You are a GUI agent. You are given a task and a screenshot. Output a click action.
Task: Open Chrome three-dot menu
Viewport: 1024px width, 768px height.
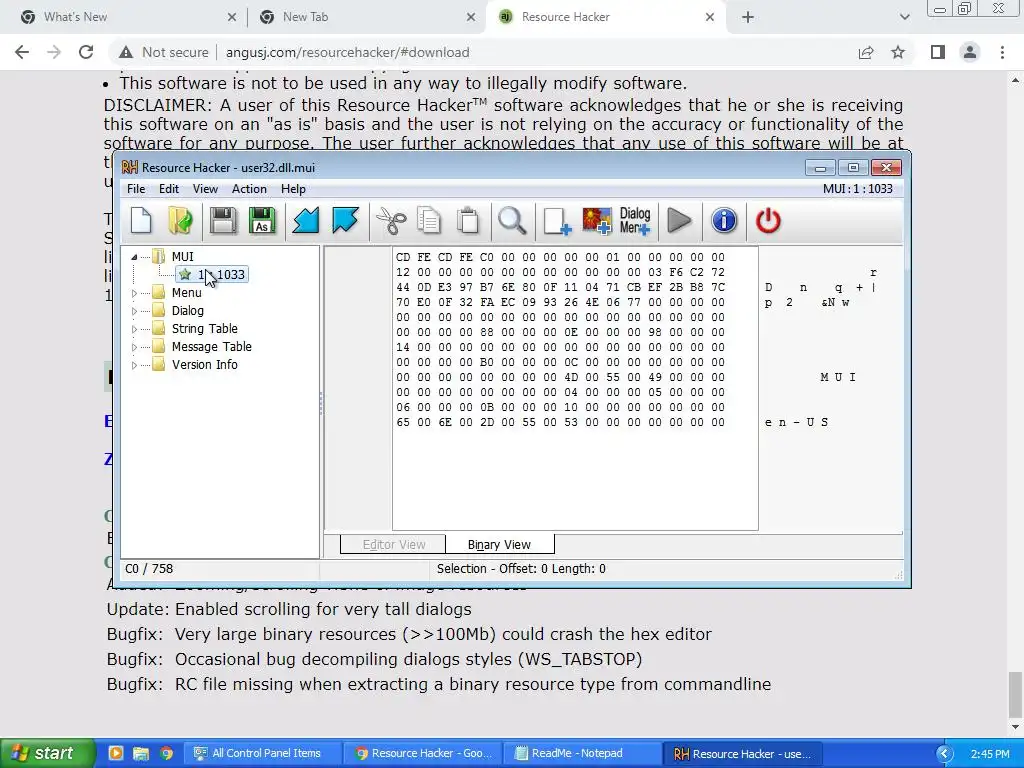[1002, 52]
